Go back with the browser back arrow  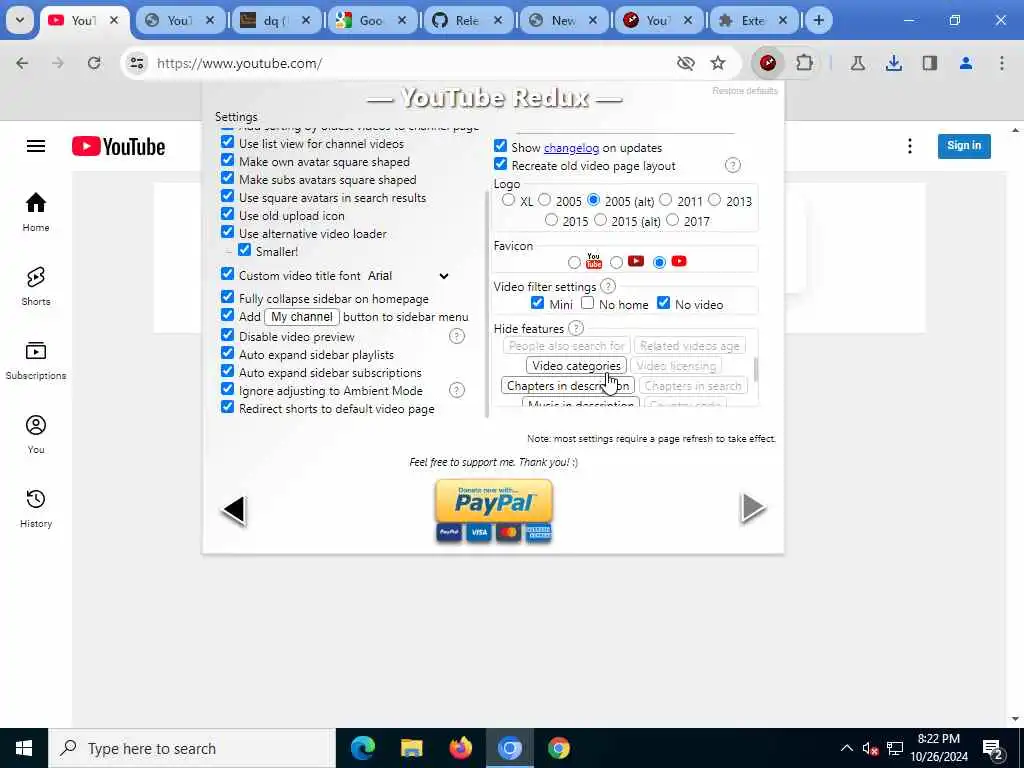22,63
